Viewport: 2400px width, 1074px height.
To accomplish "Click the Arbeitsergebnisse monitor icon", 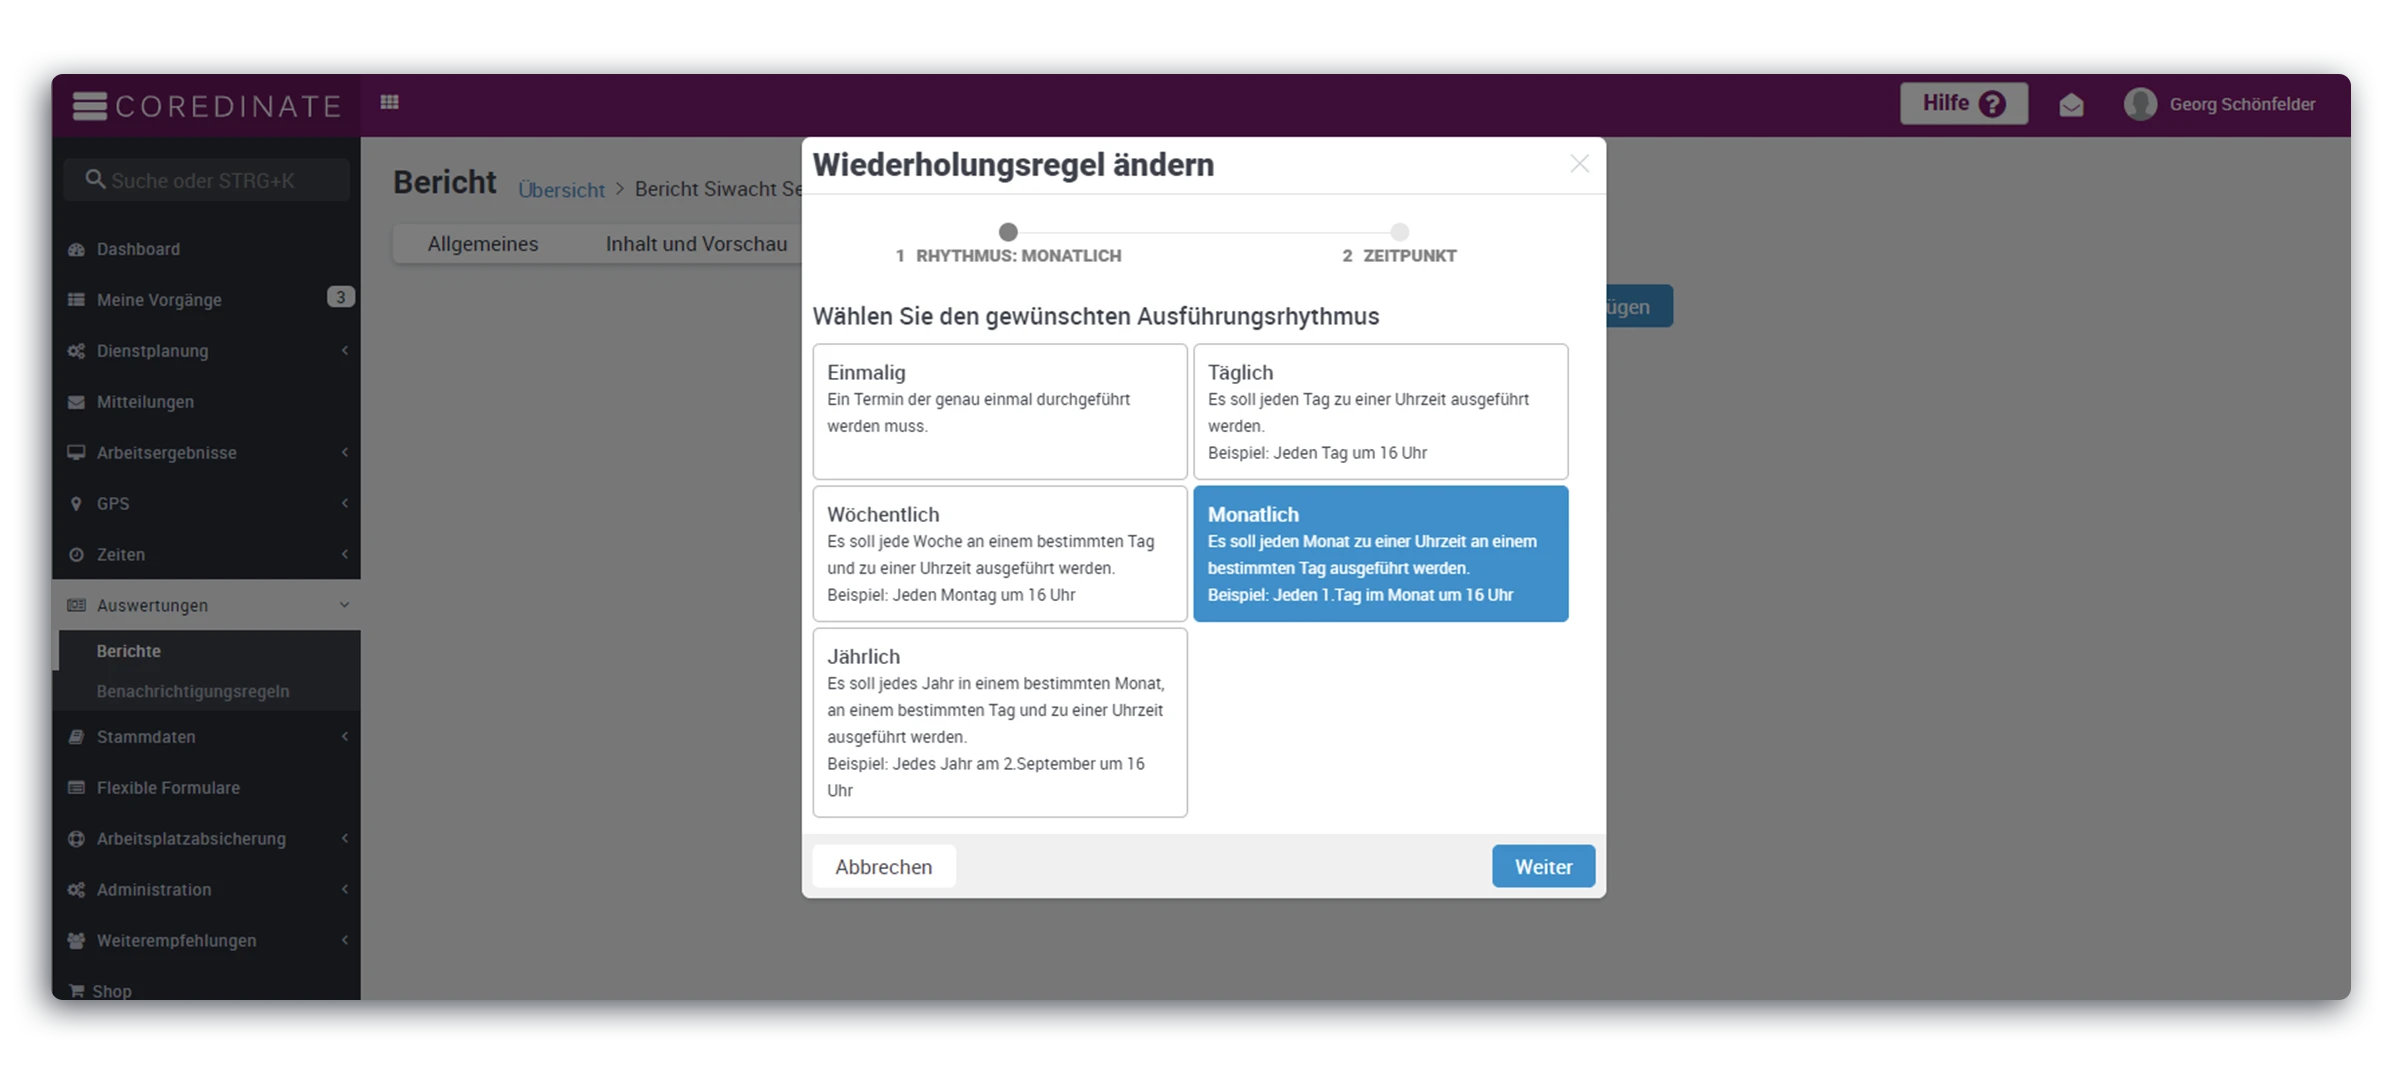I will (76, 452).
